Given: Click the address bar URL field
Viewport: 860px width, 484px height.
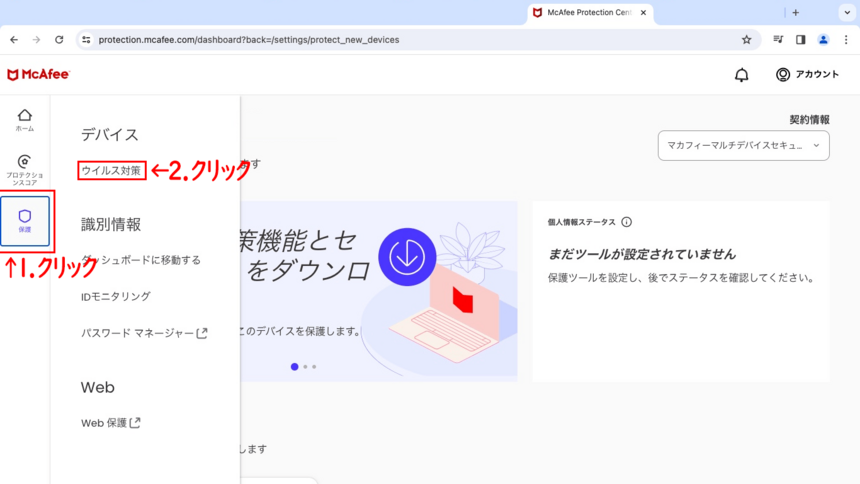Looking at the screenshot, I should [x=417, y=40].
